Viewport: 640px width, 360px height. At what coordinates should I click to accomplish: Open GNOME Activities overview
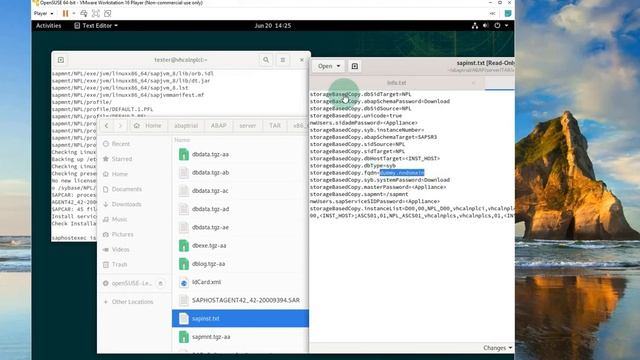point(49,26)
